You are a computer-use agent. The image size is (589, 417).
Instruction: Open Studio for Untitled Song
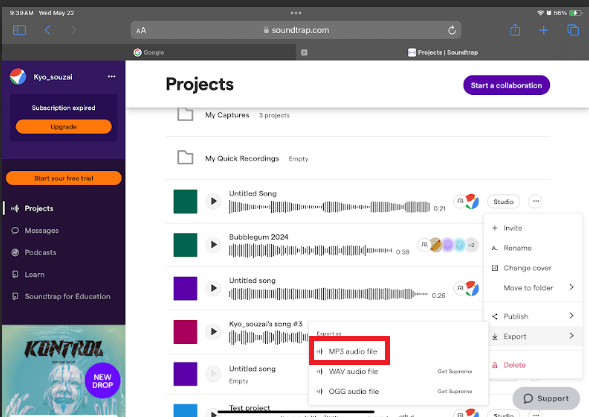click(x=503, y=202)
